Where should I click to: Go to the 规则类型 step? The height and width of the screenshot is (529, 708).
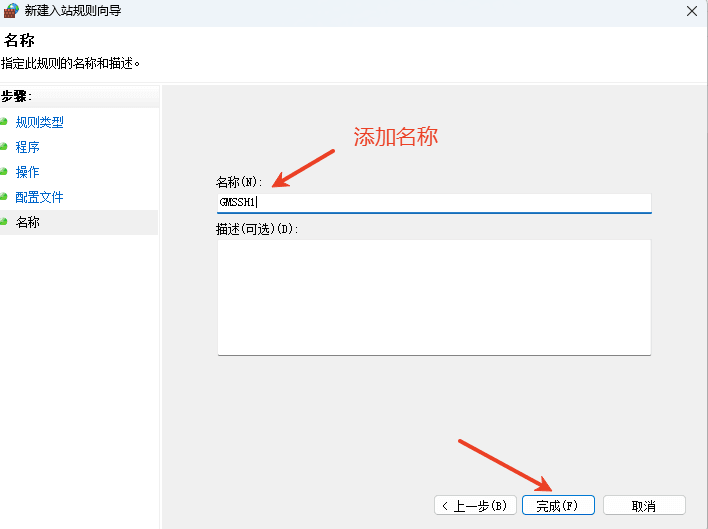click(39, 122)
